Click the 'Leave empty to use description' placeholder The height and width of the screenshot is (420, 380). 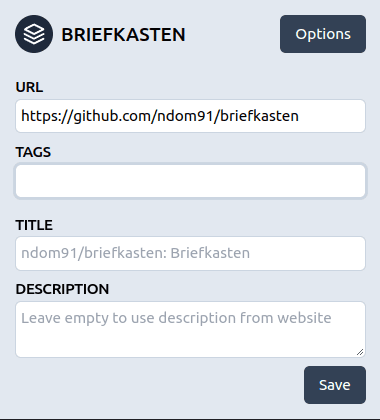point(176,318)
